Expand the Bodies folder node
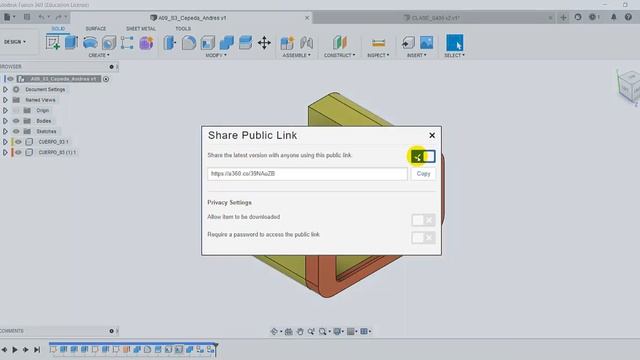The image size is (640, 360). [x=5, y=121]
